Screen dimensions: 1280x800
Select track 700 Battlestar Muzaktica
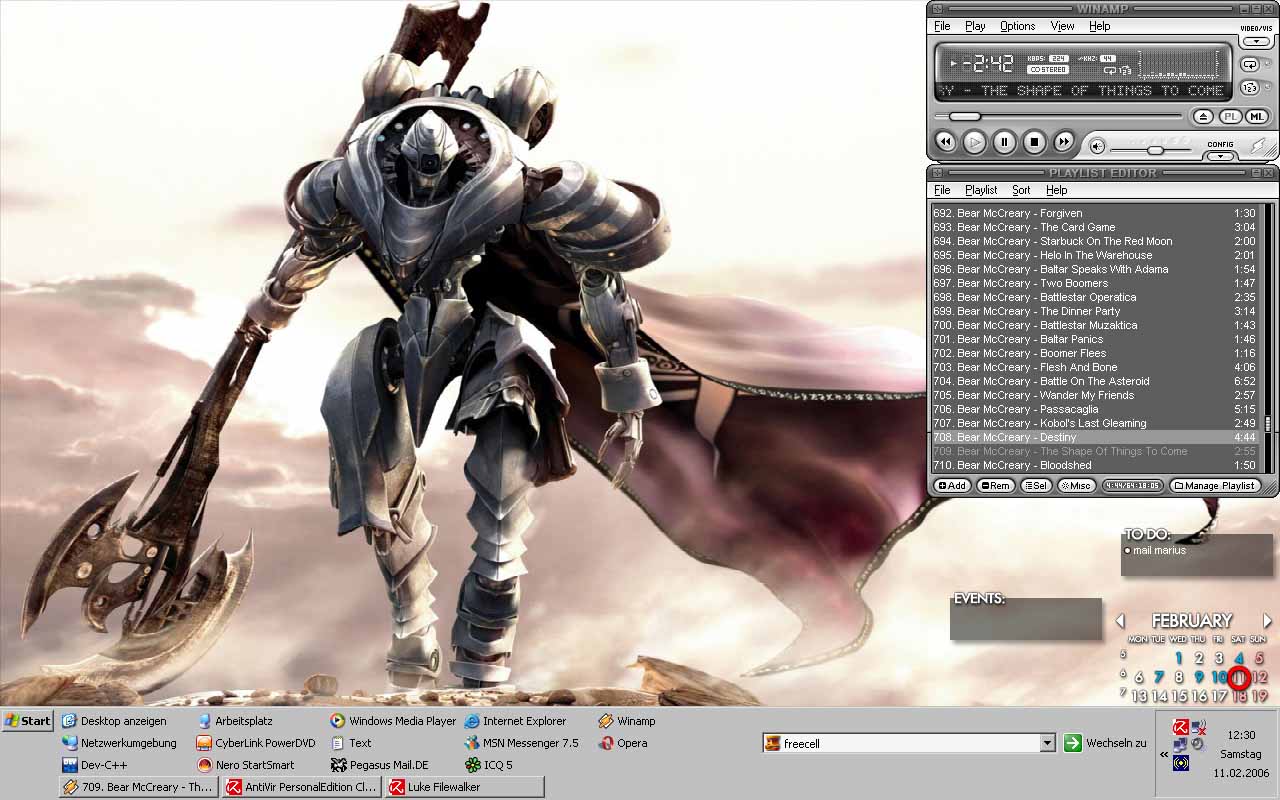pos(1094,325)
